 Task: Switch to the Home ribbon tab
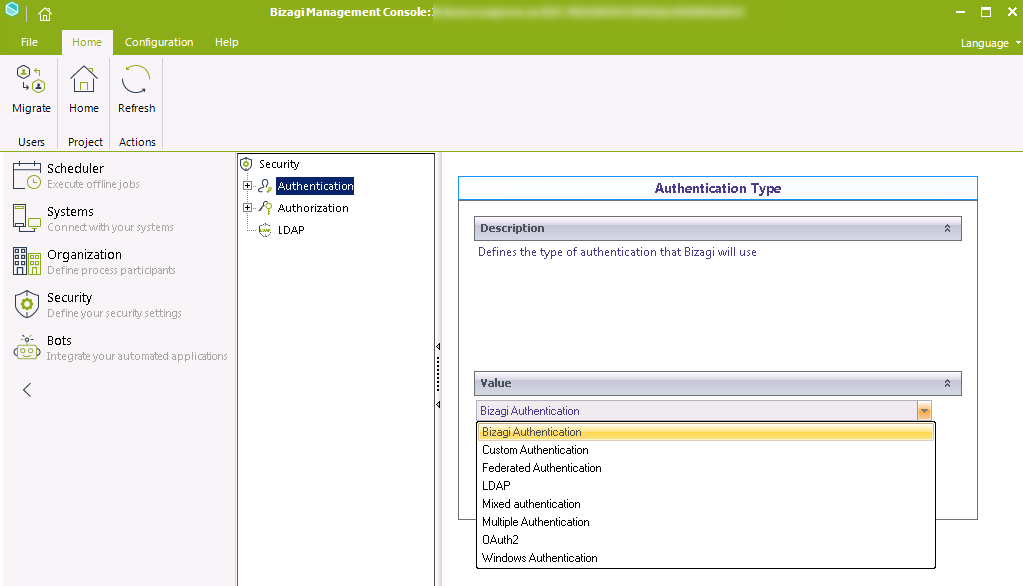click(x=87, y=42)
